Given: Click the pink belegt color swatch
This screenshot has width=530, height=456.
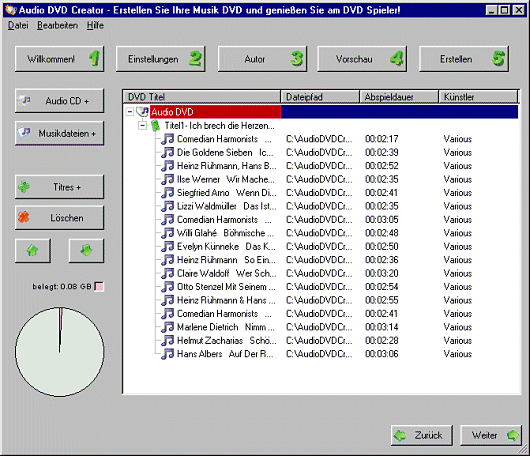Looking at the screenshot, I should click(x=99, y=287).
